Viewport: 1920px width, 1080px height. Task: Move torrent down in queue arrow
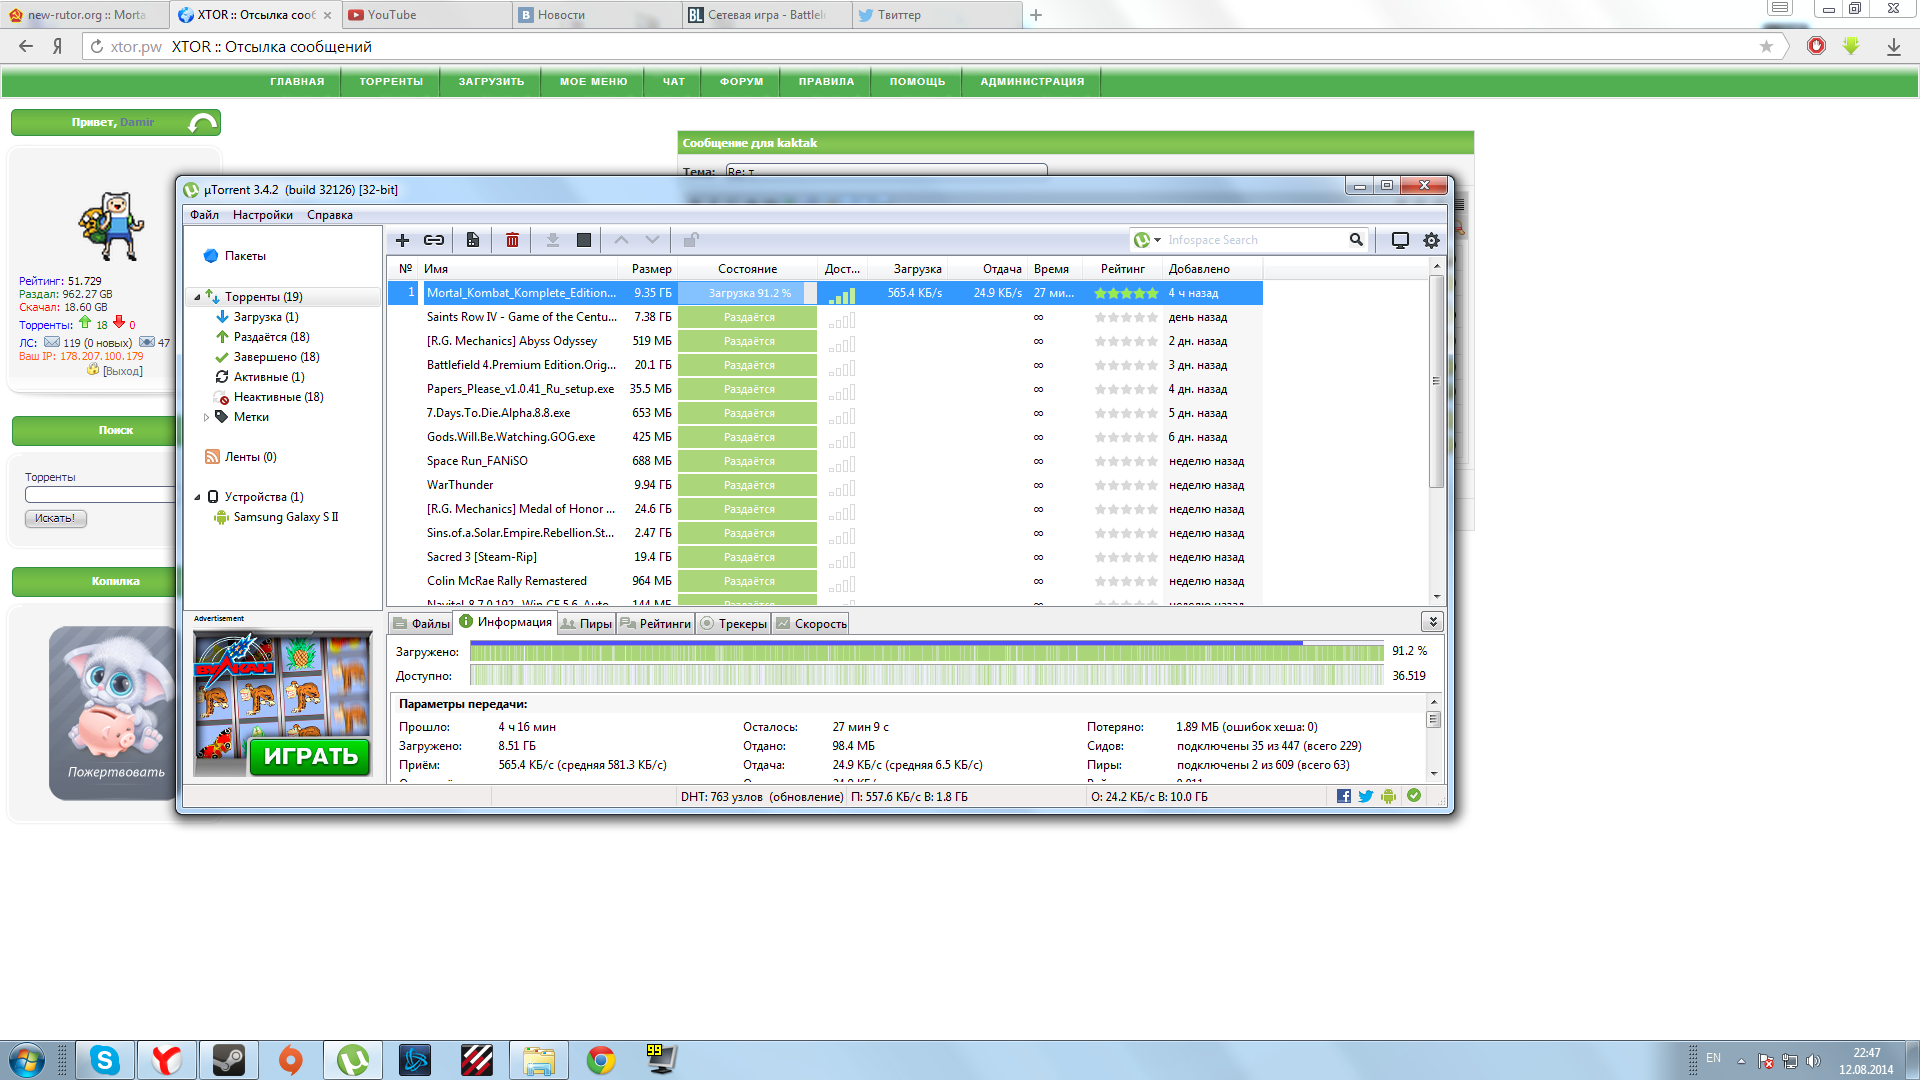click(652, 240)
